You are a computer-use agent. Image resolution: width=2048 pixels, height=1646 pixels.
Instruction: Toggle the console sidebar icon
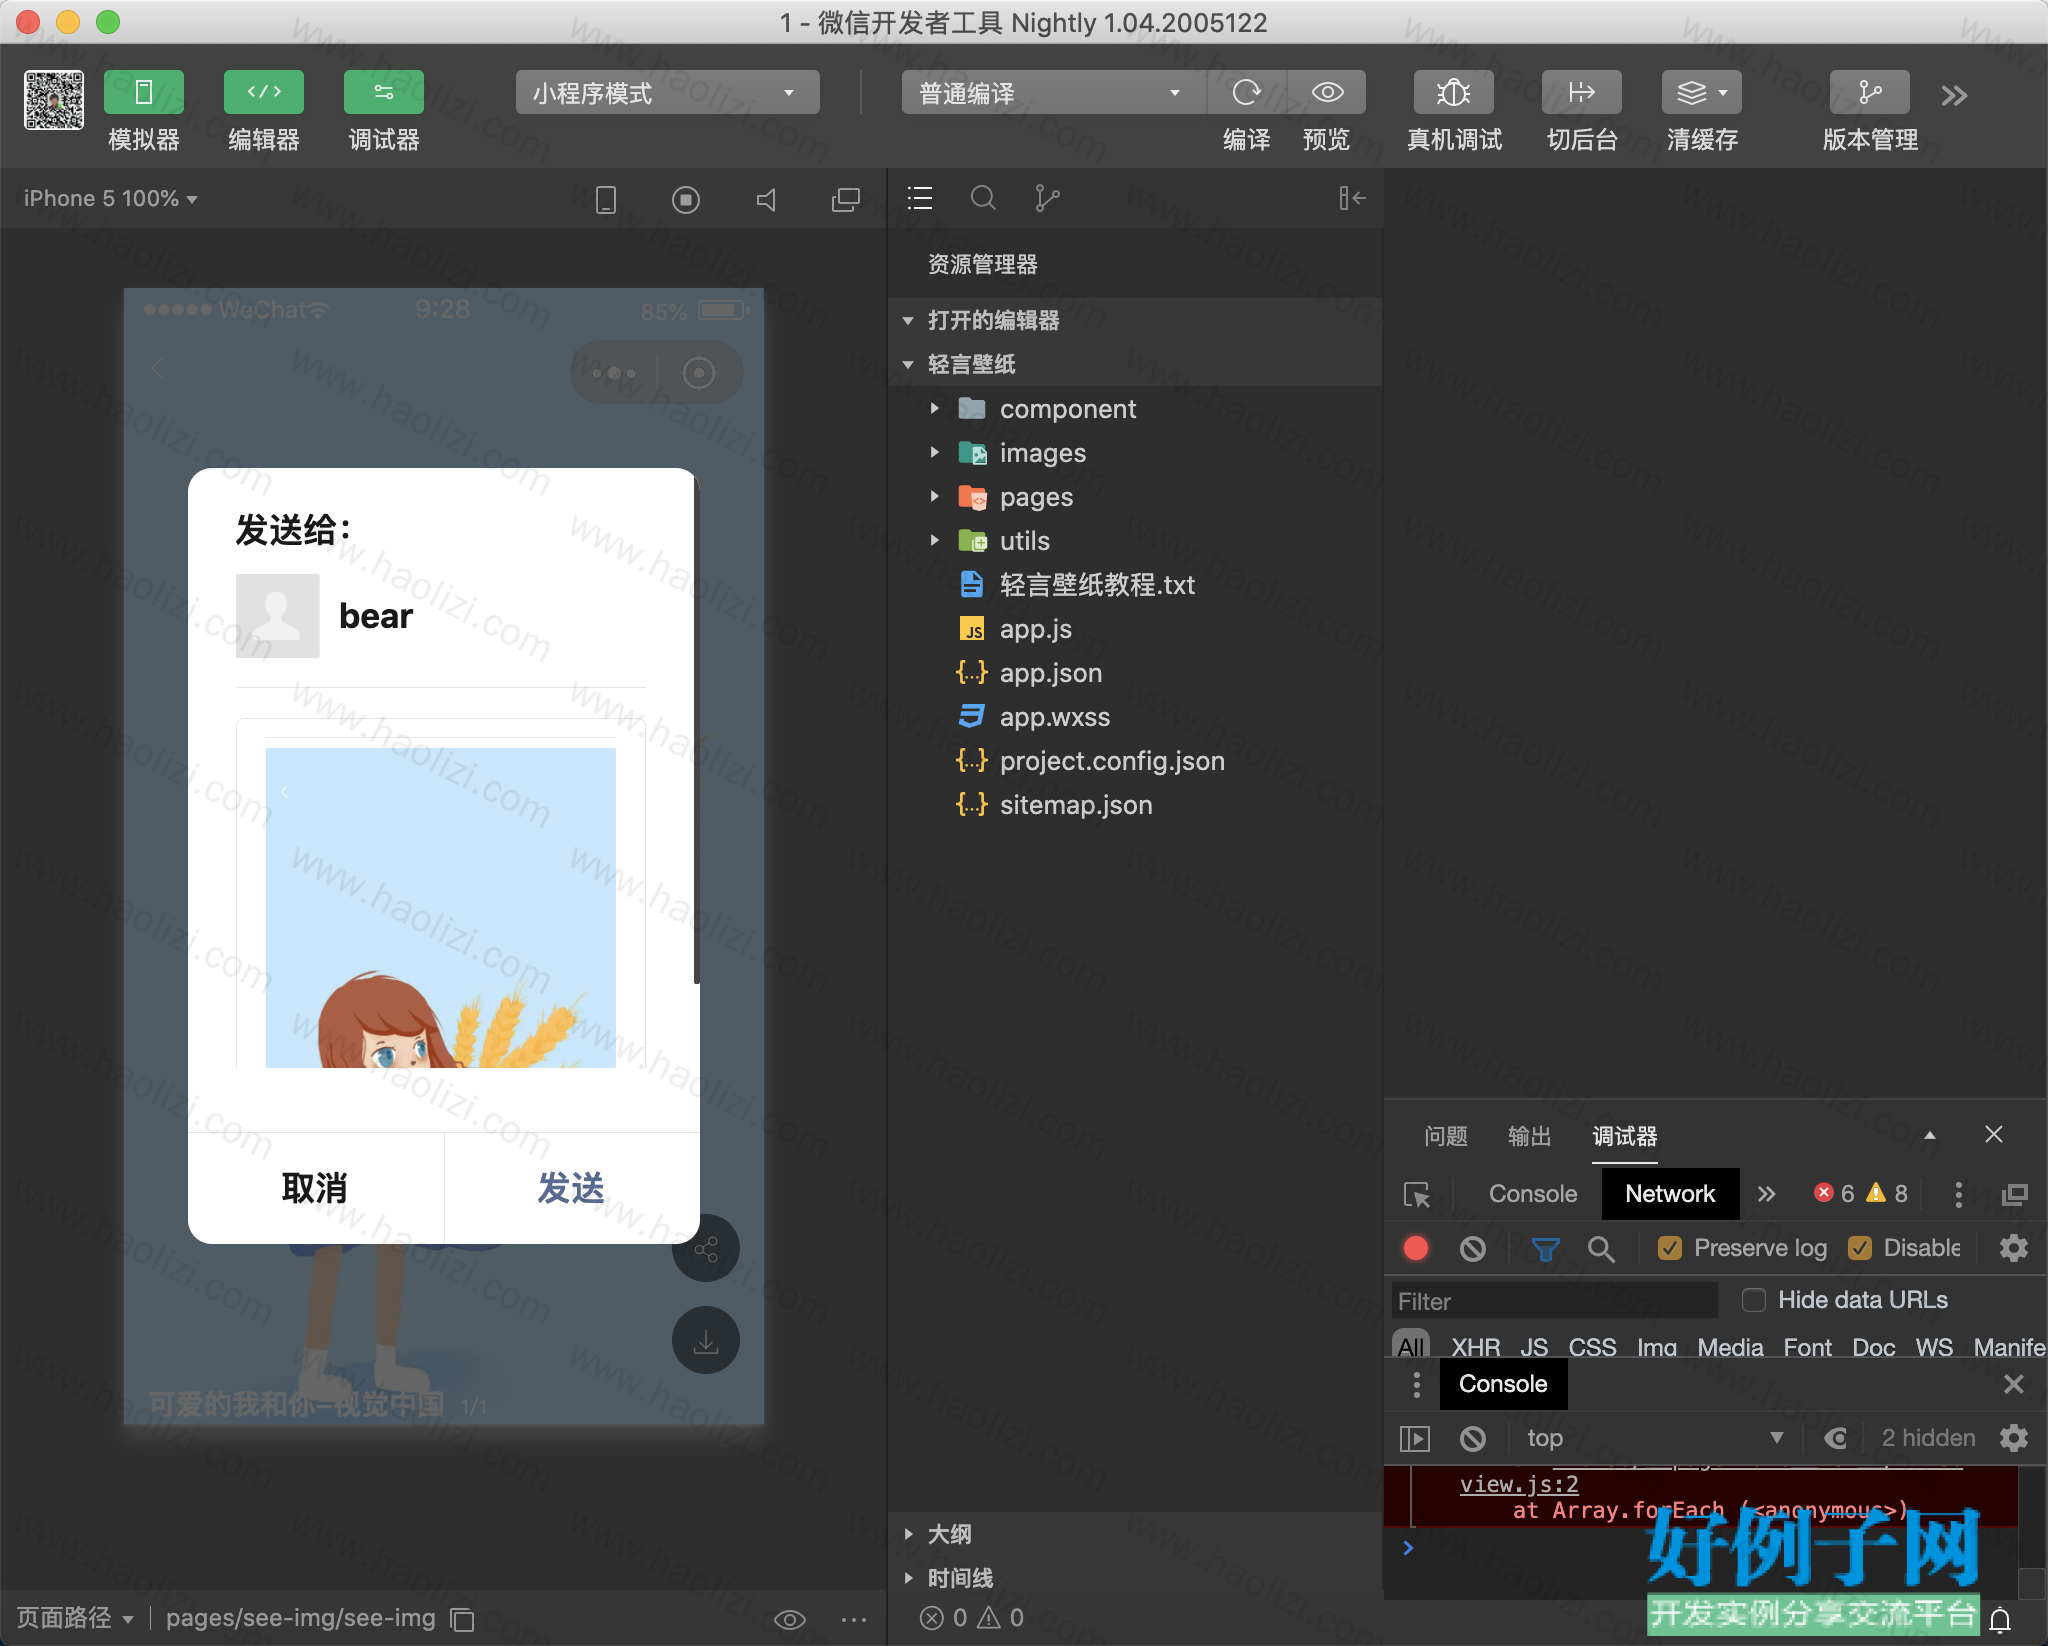pyautogui.click(x=1415, y=1438)
